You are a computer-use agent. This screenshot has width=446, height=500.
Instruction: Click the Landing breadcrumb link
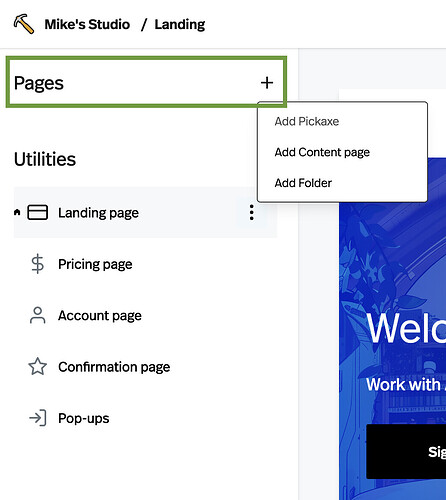[180, 24]
